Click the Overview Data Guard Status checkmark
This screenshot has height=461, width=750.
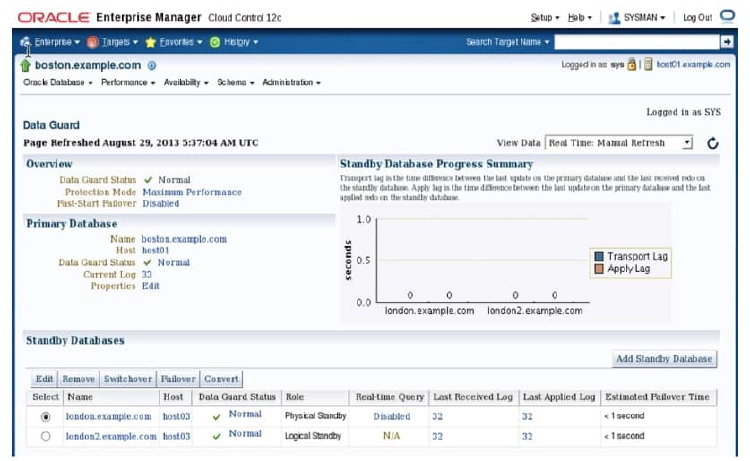[x=148, y=180]
